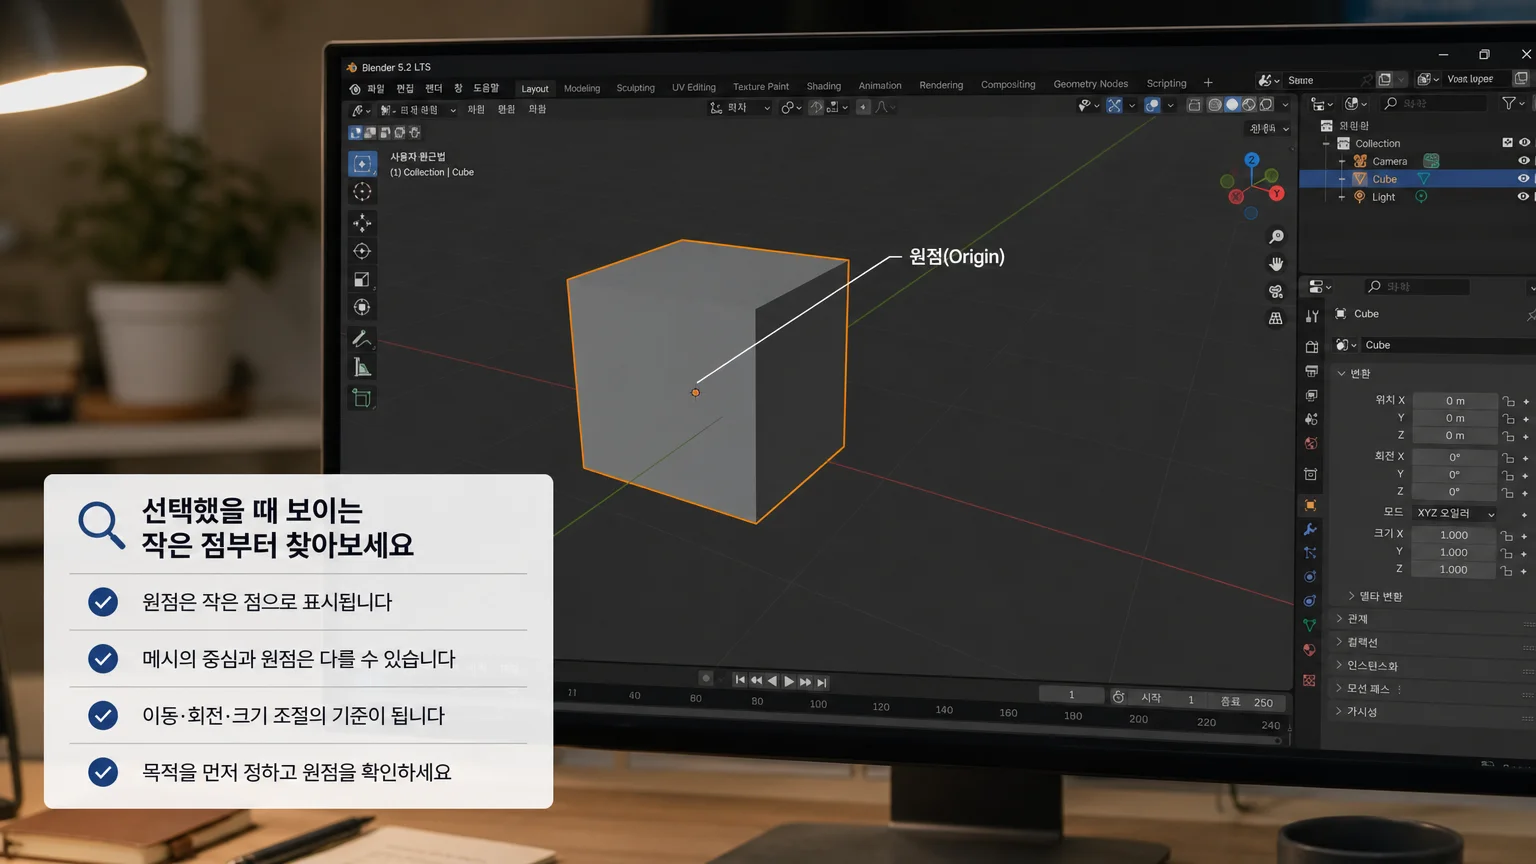Select the Cursor tool in the viewport toolbar
1536x864 pixels.
[362, 192]
